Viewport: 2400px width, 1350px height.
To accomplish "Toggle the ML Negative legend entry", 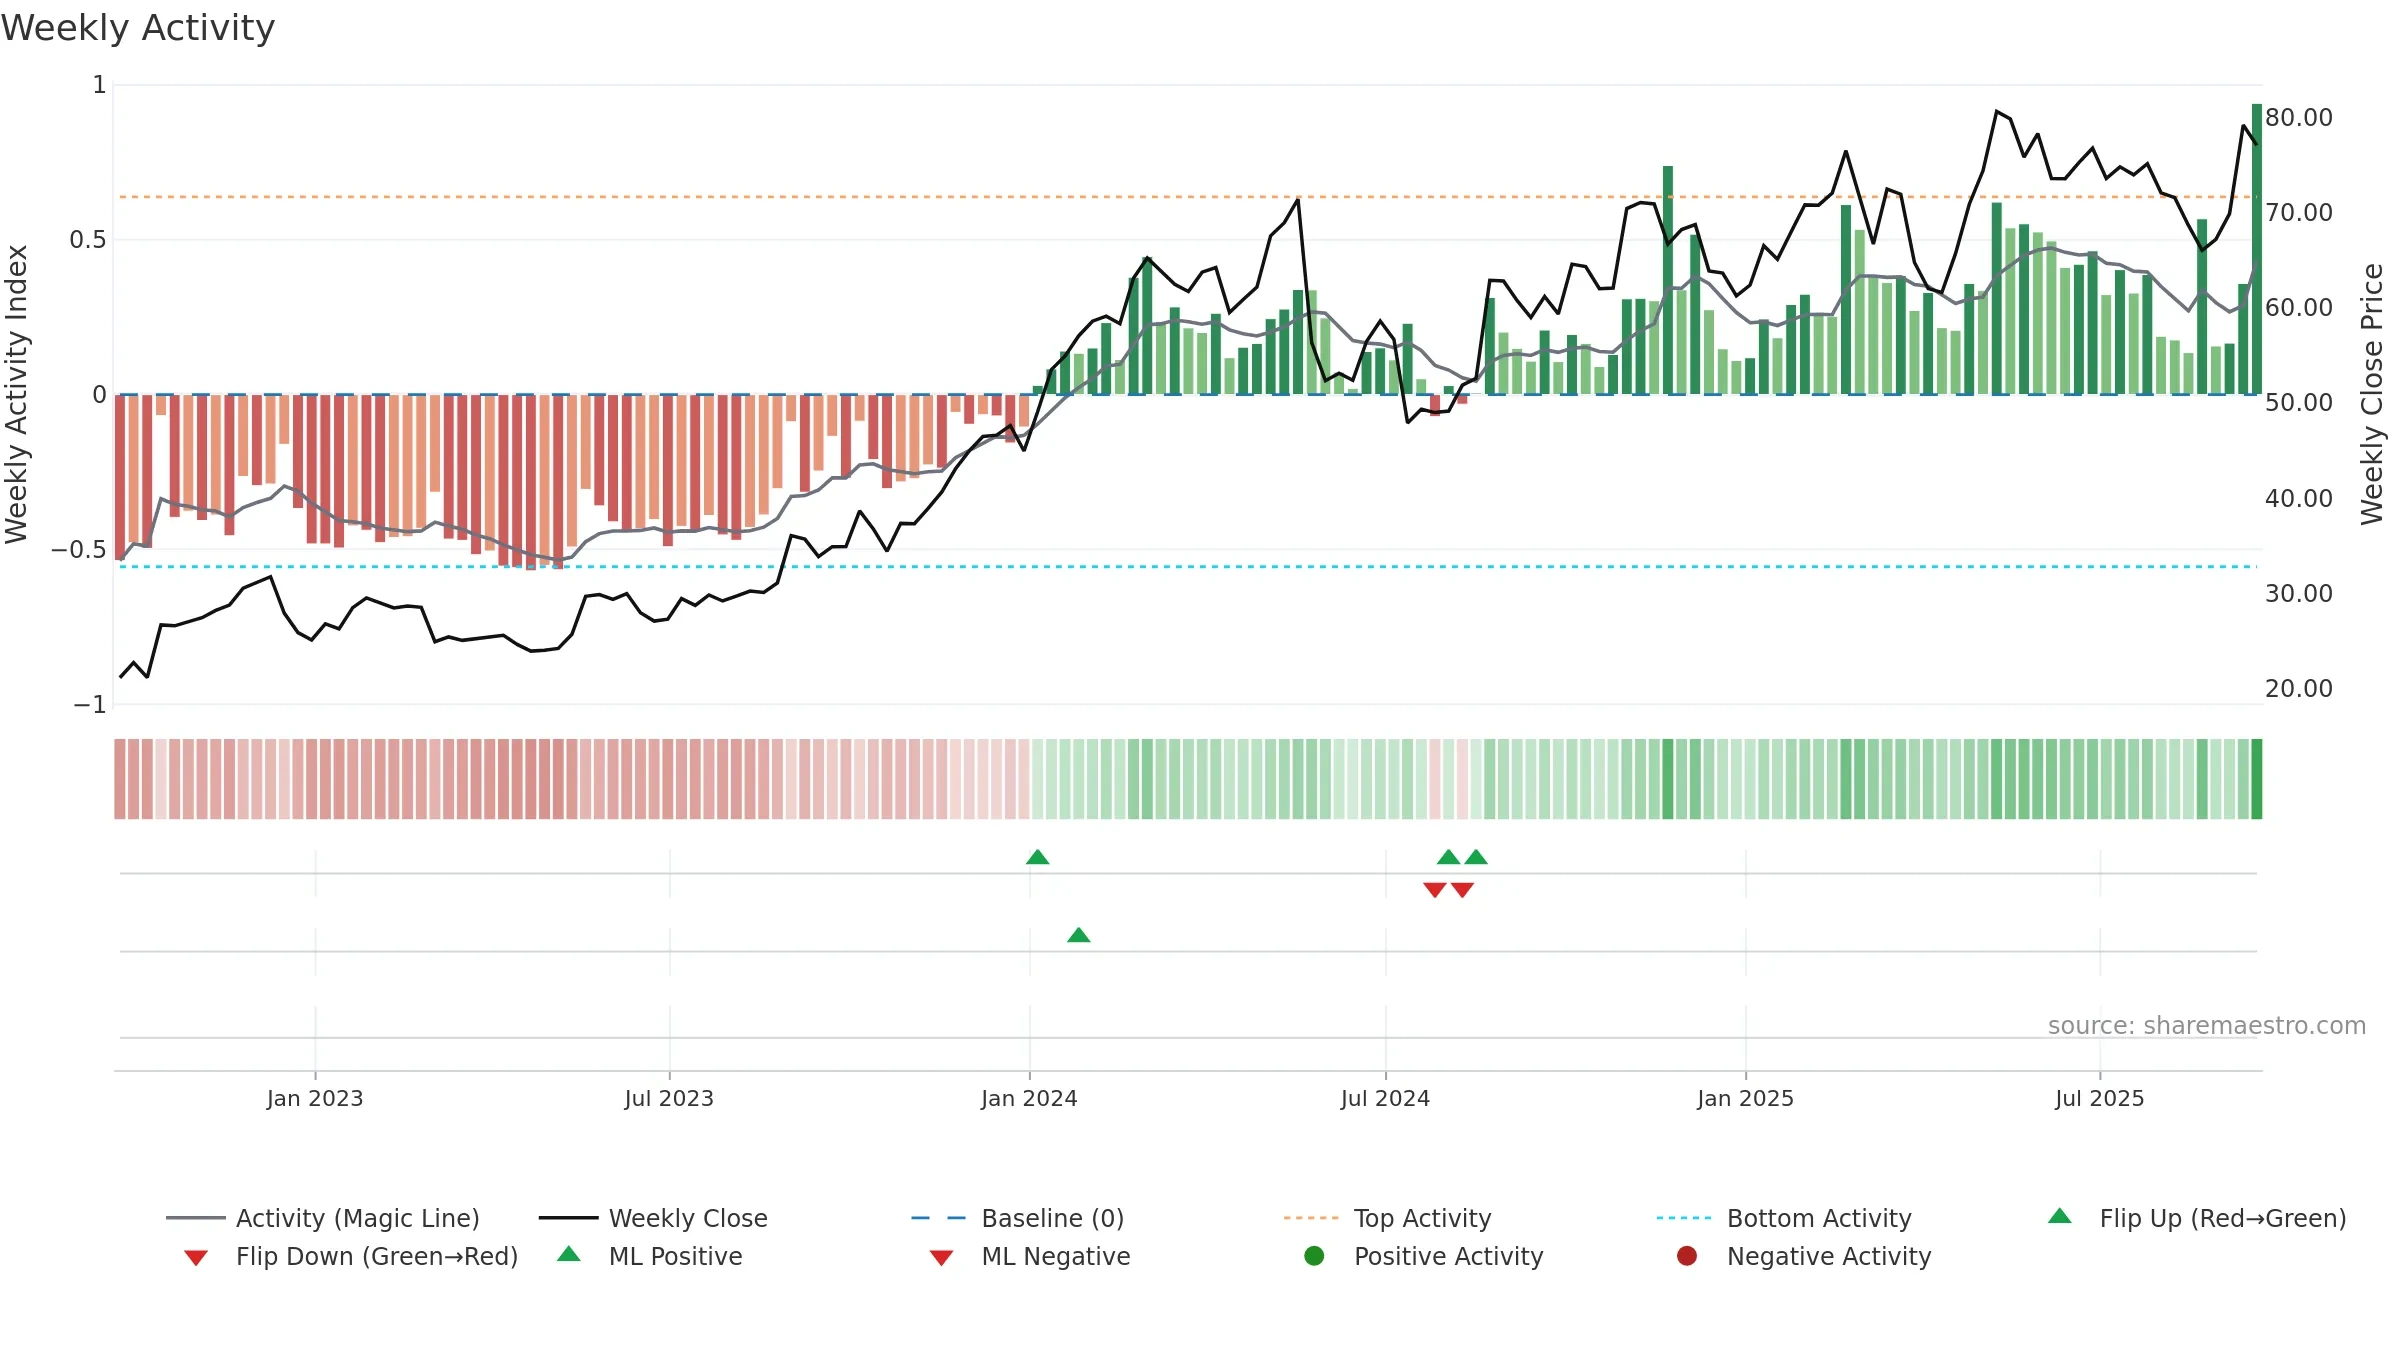I will click(1030, 1256).
